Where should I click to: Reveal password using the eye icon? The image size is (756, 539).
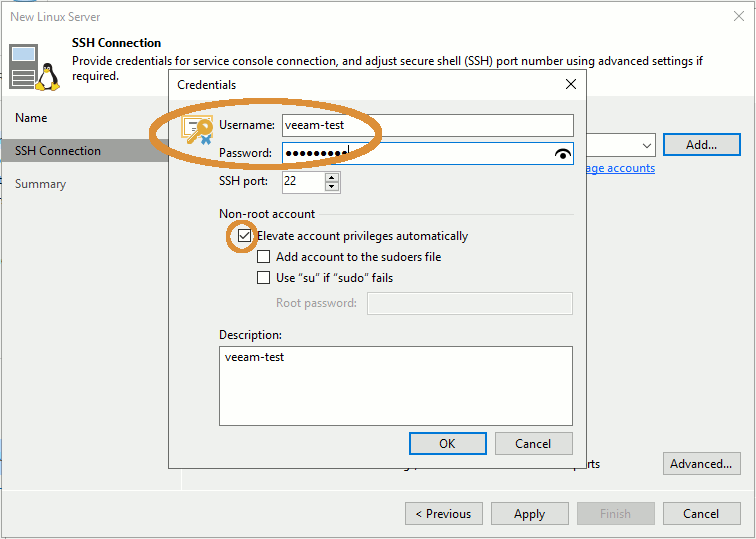[x=563, y=153]
